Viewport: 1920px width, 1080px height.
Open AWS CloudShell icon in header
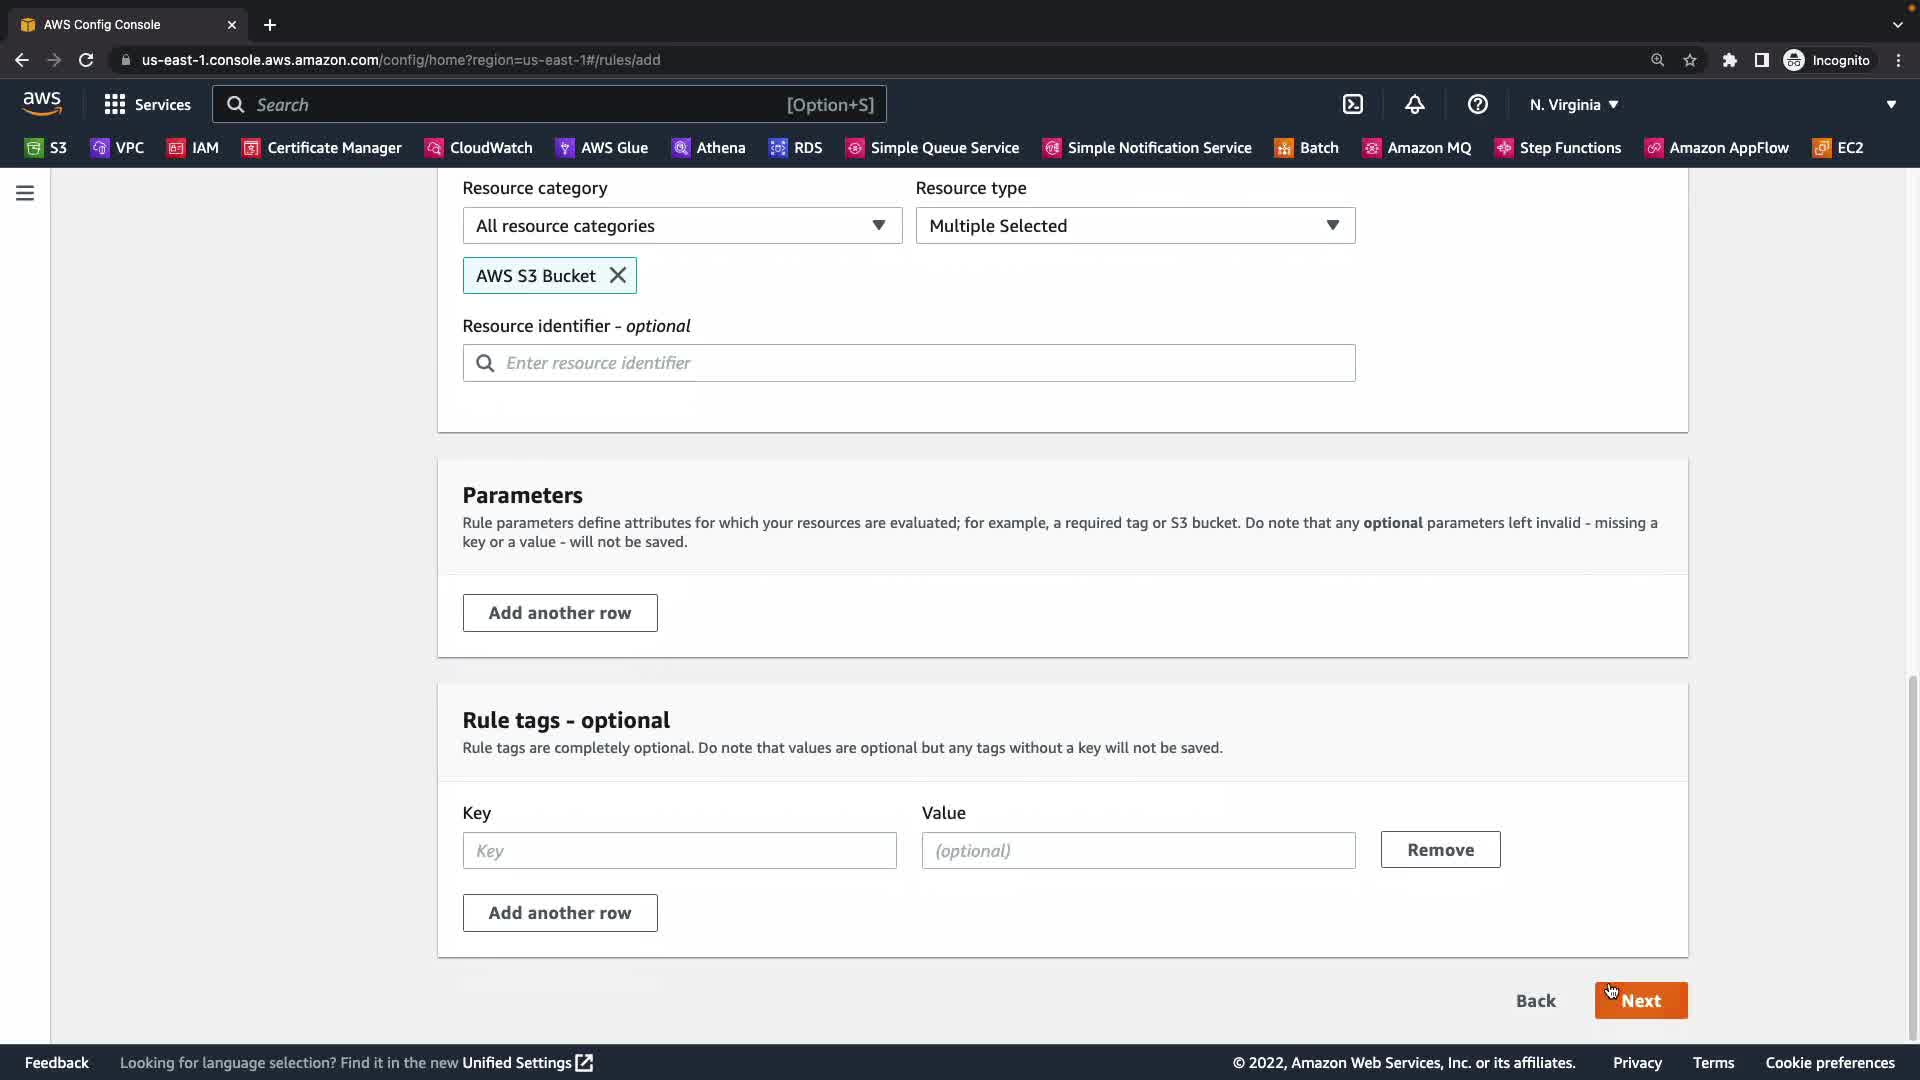1352,104
